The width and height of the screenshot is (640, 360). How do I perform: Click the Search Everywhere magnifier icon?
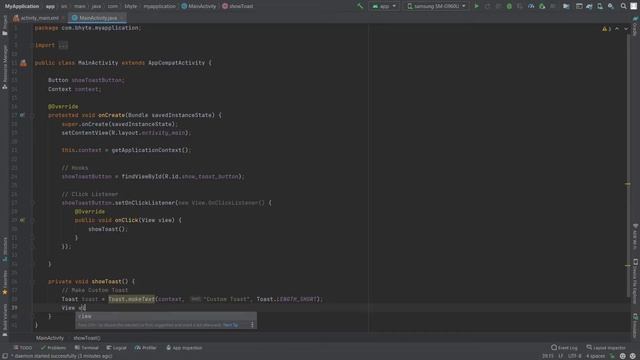click(623, 6)
